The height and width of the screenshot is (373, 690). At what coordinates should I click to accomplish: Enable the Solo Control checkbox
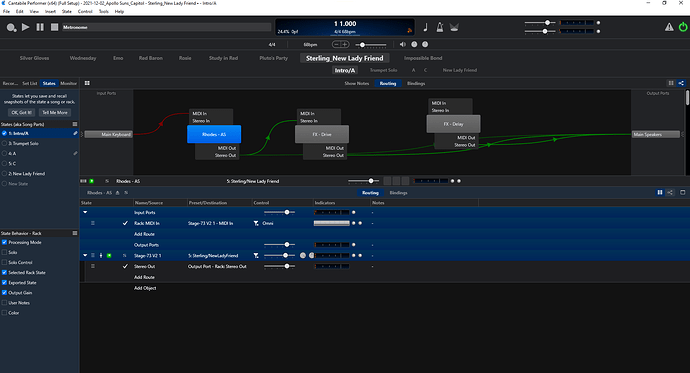click(x=4, y=263)
